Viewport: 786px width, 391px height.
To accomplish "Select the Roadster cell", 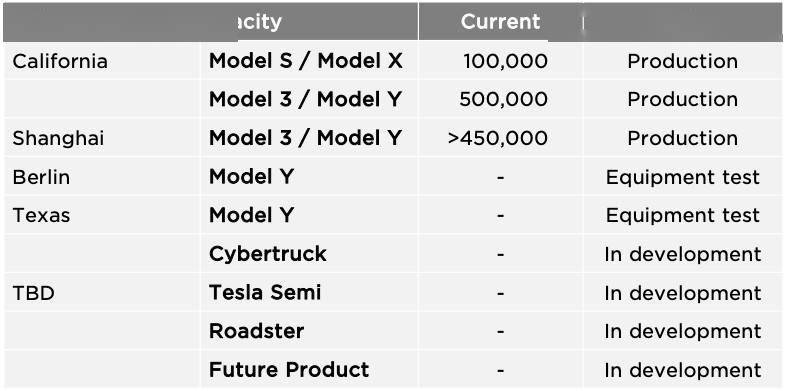I will (x=256, y=331).
